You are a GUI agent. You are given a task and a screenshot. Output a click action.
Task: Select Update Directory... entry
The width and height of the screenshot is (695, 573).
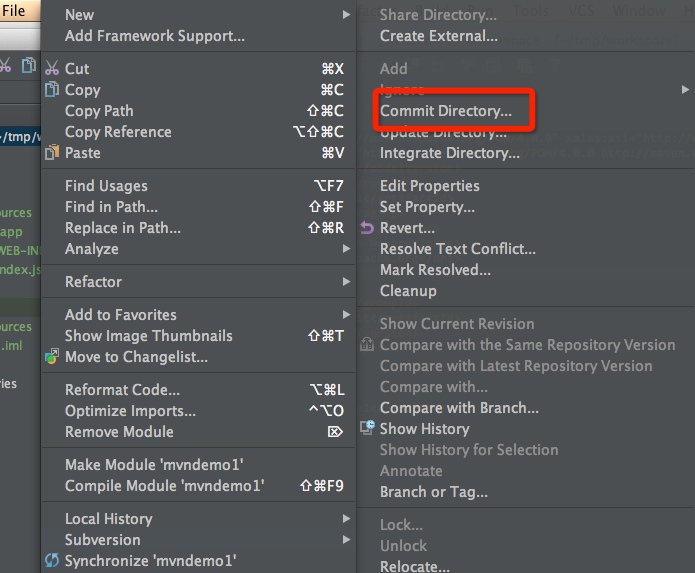[445, 133]
